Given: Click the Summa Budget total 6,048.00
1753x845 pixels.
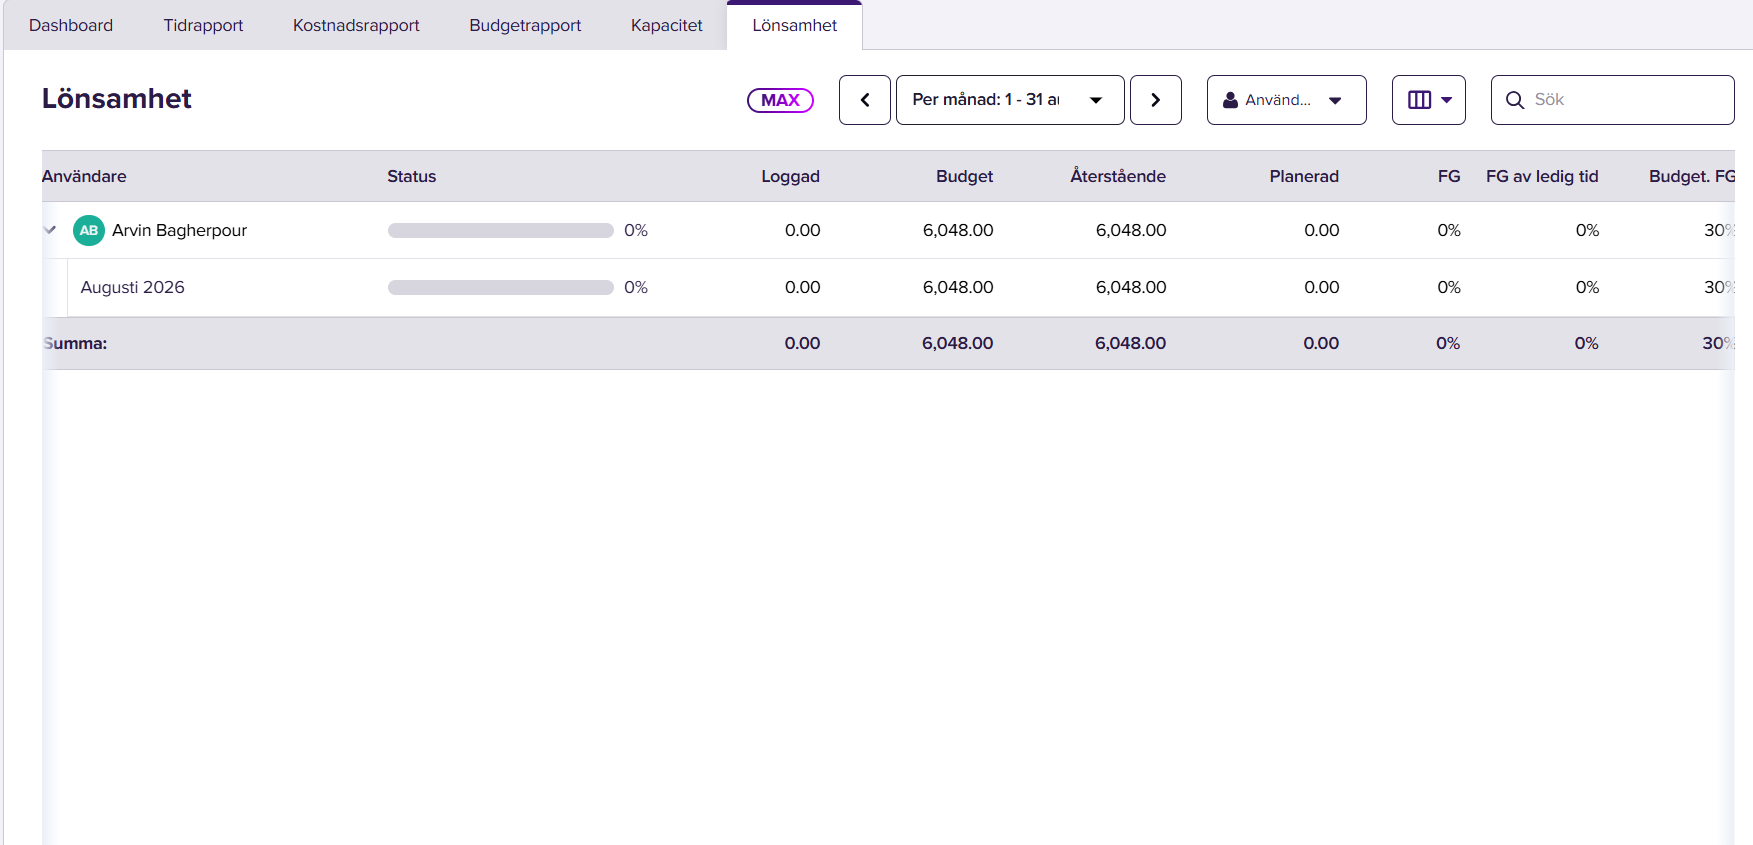Looking at the screenshot, I should pyautogui.click(x=958, y=343).
